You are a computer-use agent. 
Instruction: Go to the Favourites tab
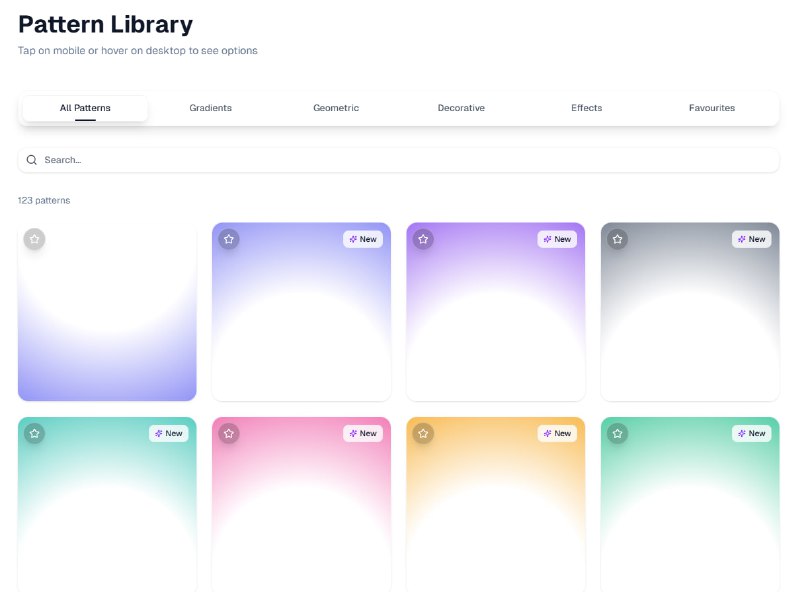pyautogui.click(x=712, y=108)
